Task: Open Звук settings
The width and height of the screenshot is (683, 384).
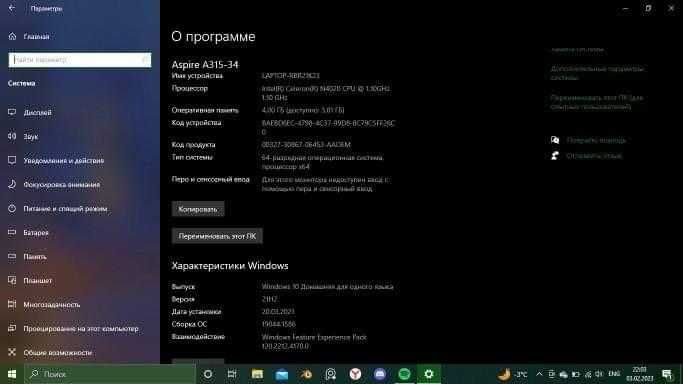Action: [x=23, y=136]
